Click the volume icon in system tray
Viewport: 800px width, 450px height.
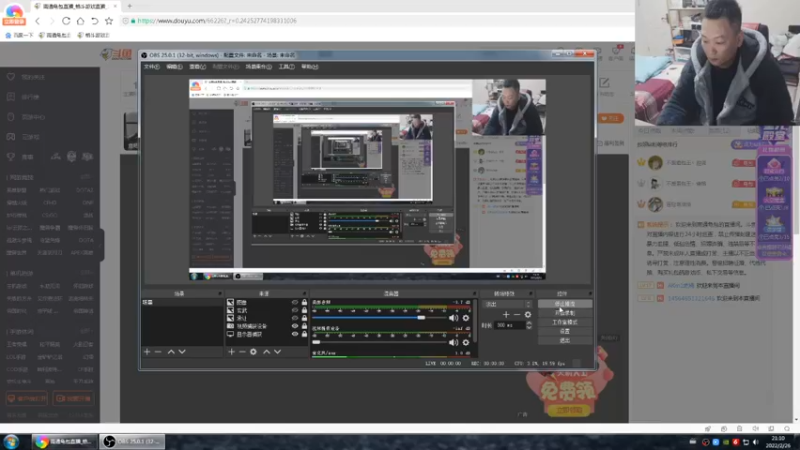756,442
